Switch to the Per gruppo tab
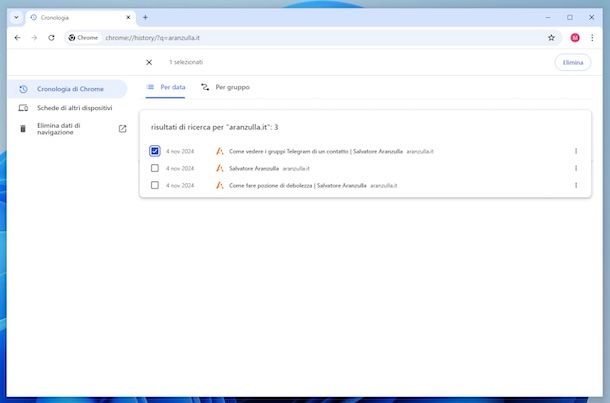Image resolution: width=610 pixels, height=403 pixels. coord(225,87)
